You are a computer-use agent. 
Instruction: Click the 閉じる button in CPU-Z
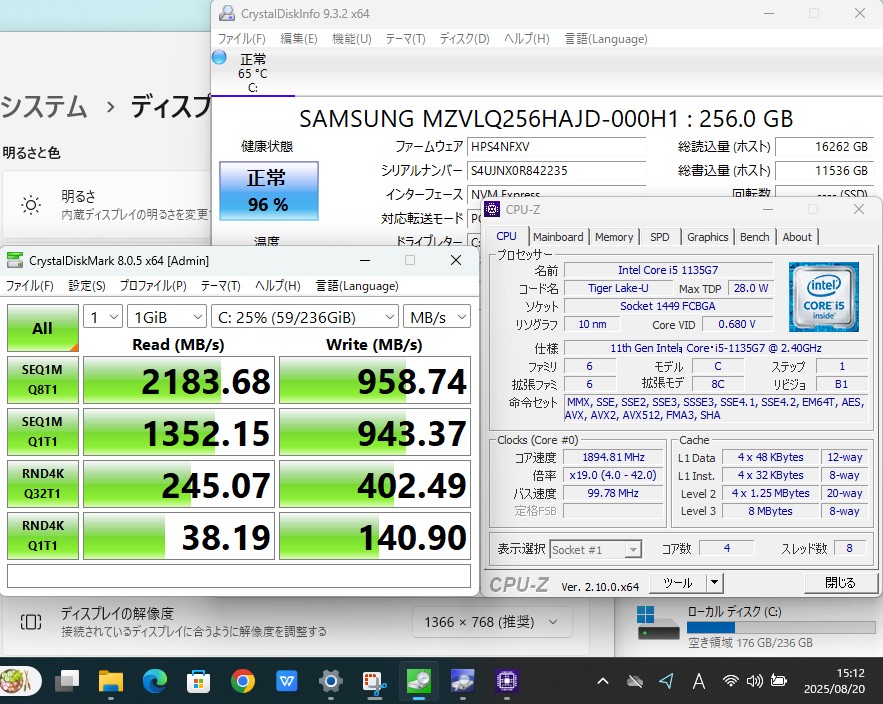pos(840,582)
